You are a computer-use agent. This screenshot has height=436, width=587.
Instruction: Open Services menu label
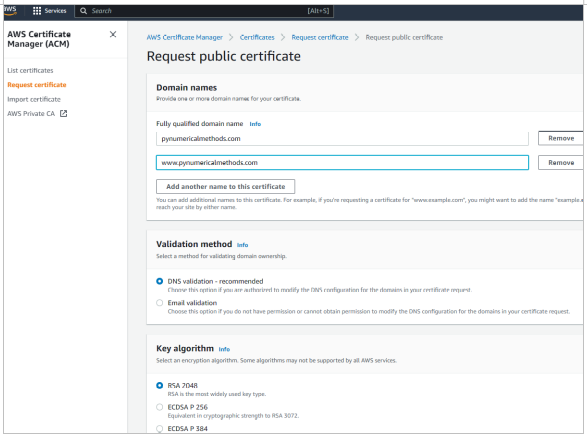point(55,11)
